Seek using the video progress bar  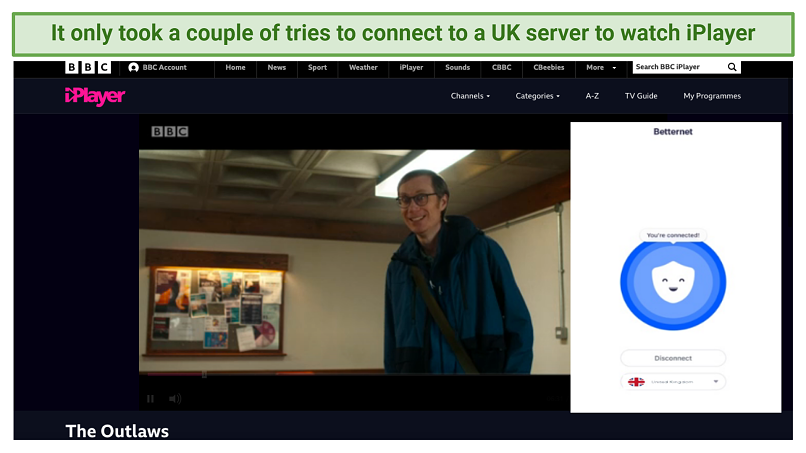click(x=354, y=375)
